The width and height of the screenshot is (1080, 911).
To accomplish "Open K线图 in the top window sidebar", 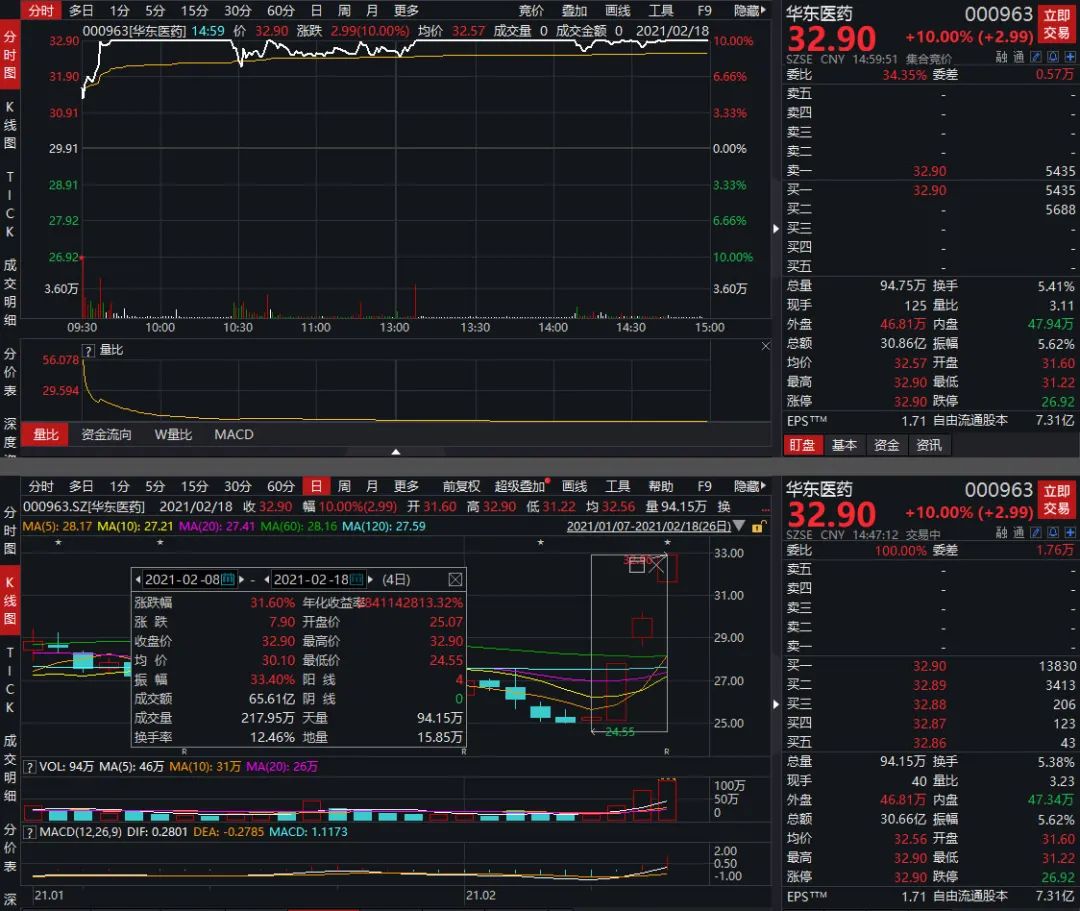I will coord(10,125).
